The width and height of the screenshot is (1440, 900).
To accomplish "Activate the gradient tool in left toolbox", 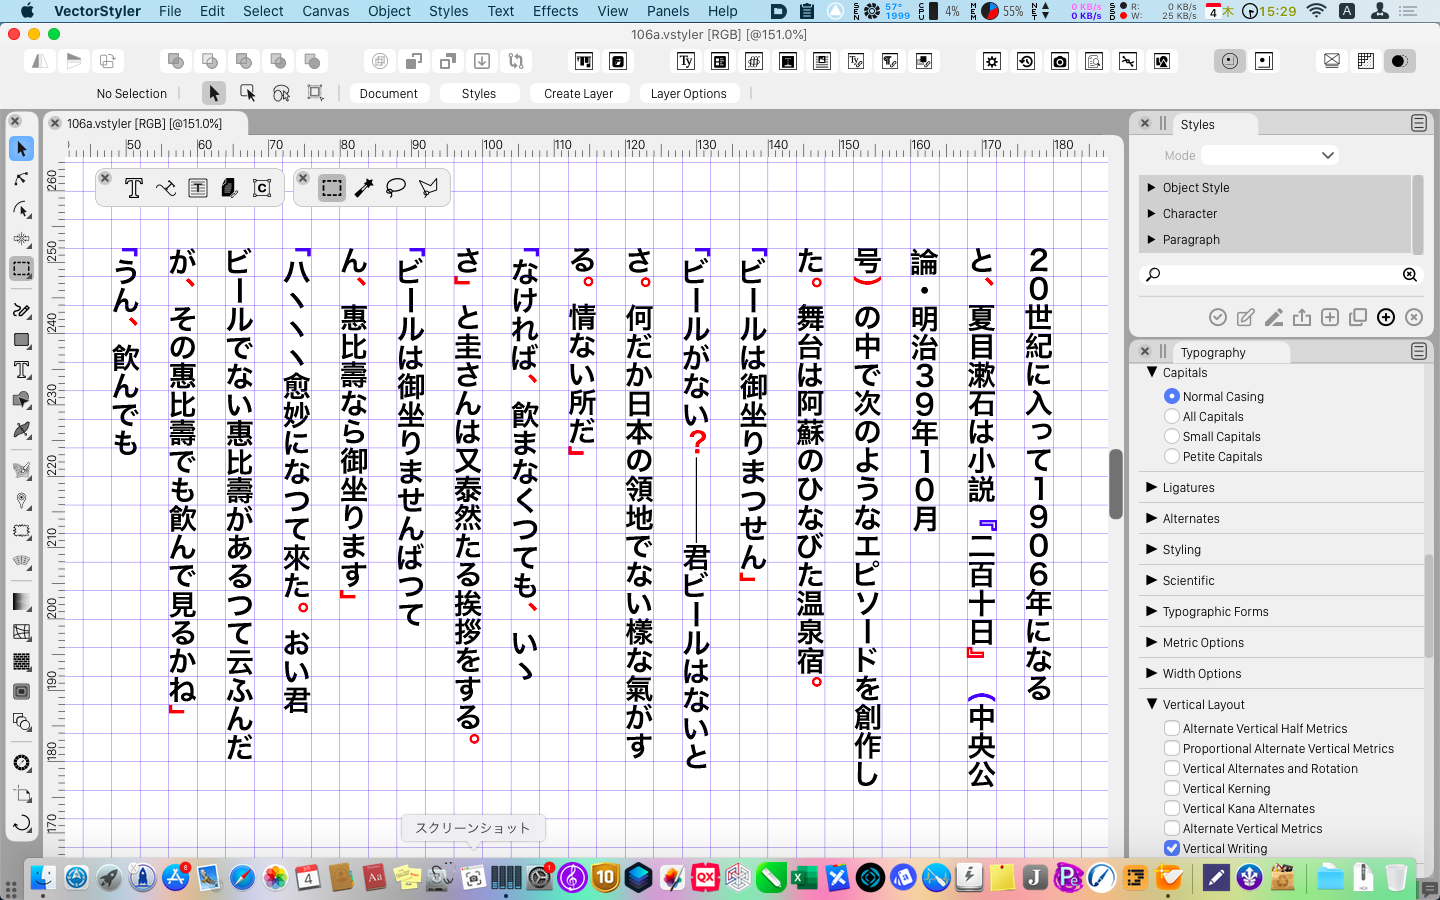I will pos(21,602).
